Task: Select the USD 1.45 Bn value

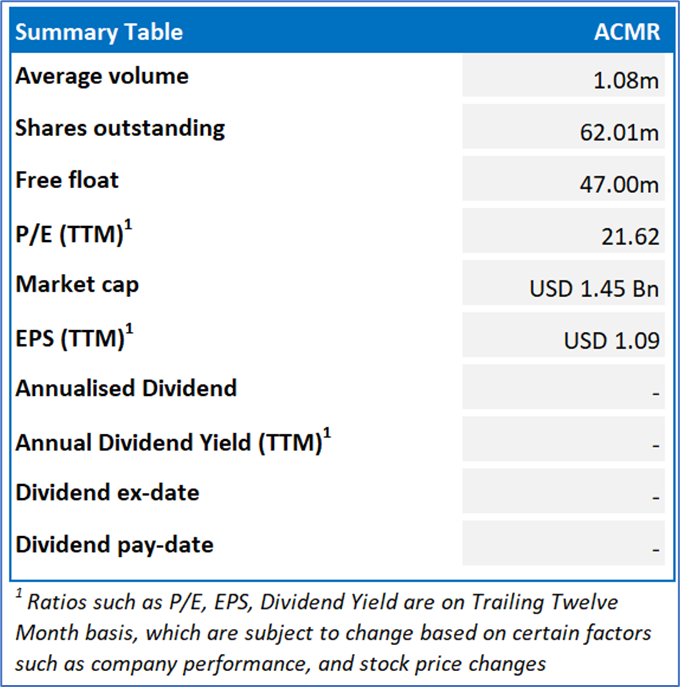Action: [x=594, y=289]
